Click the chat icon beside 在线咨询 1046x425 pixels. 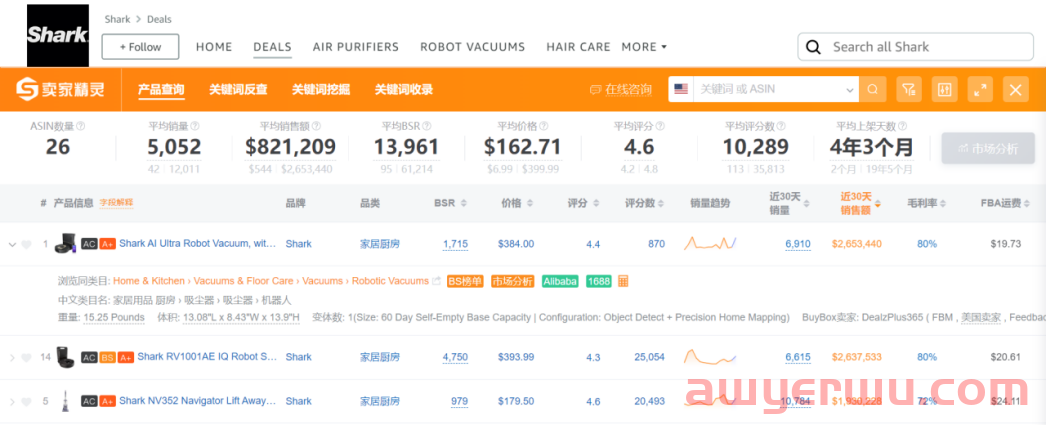click(x=596, y=89)
